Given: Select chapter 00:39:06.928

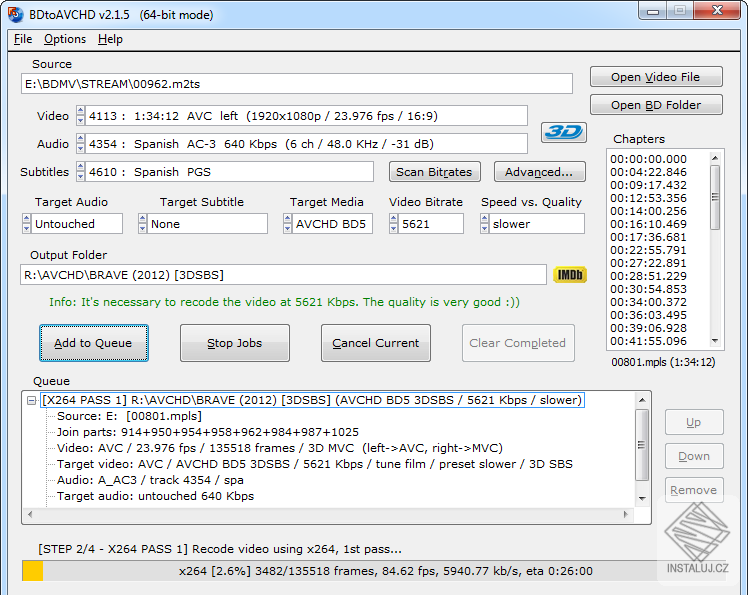Looking at the screenshot, I should click(648, 328).
